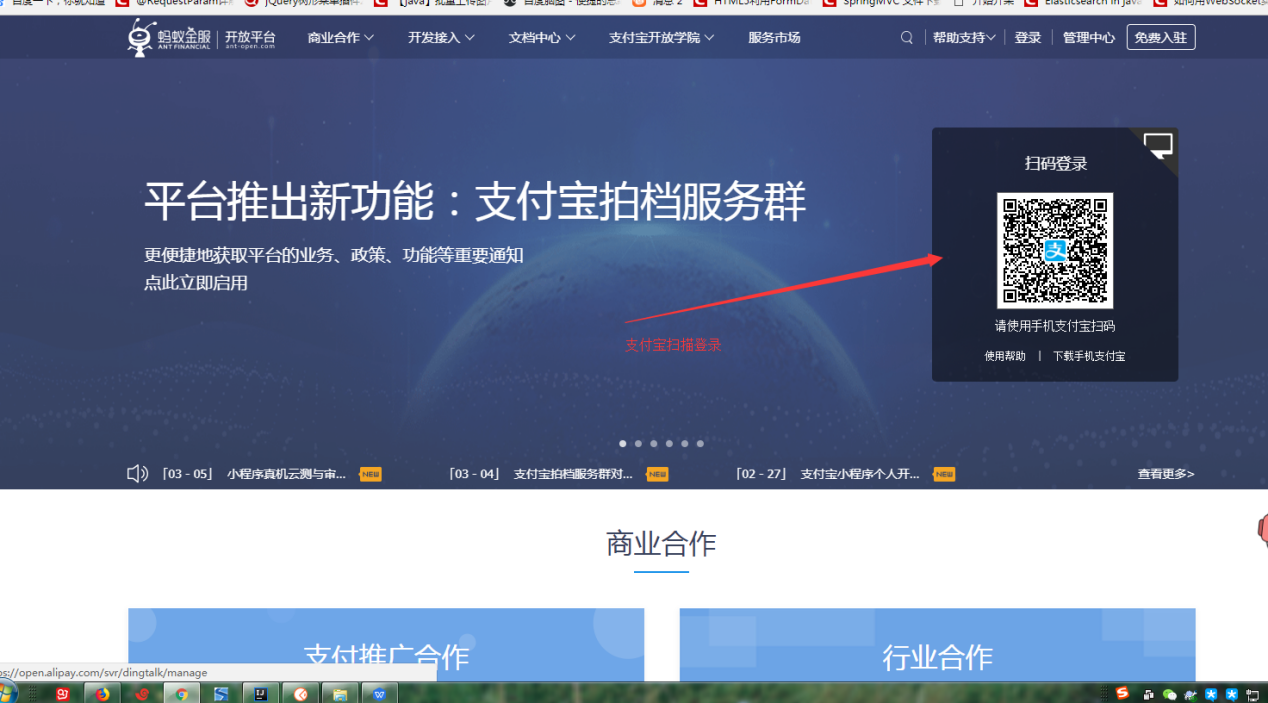Expand the 支付宝开放学院 menu
Viewport: 1268px width, 703px height.
click(x=661, y=38)
